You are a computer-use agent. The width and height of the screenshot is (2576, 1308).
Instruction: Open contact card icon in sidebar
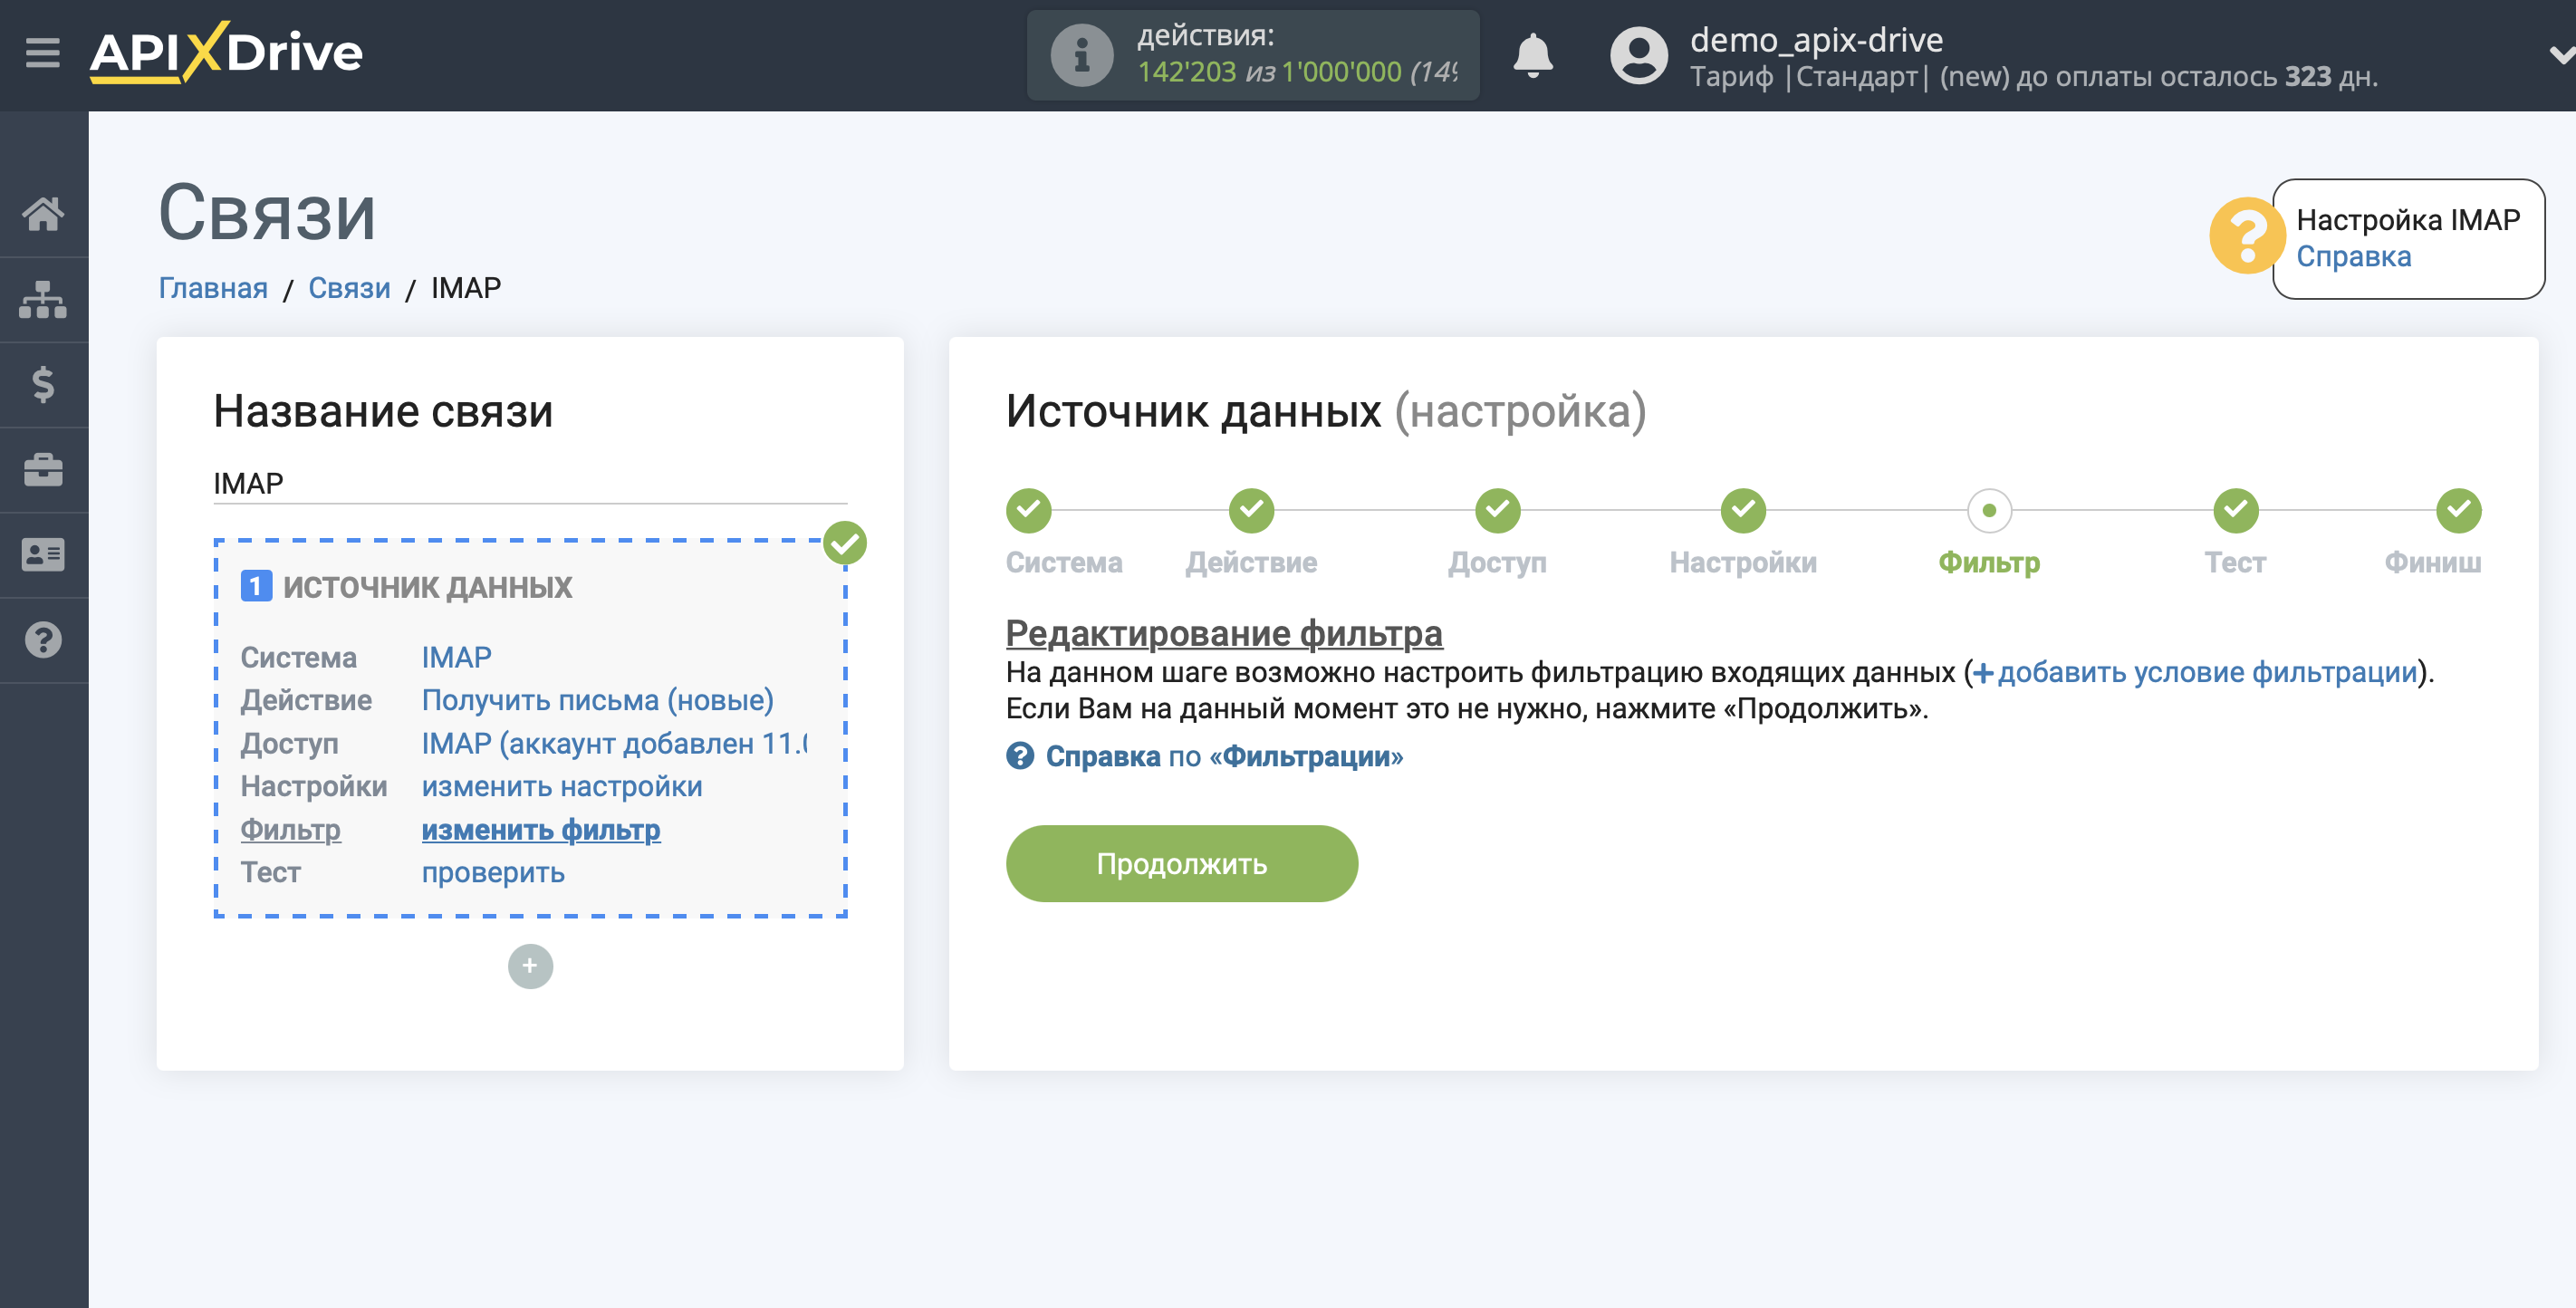pos(43,554)
